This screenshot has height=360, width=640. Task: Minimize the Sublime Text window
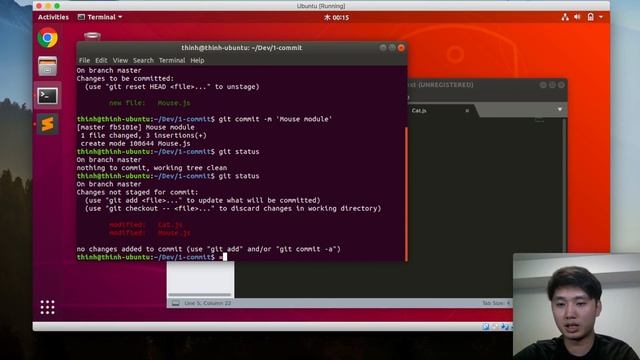543,85
